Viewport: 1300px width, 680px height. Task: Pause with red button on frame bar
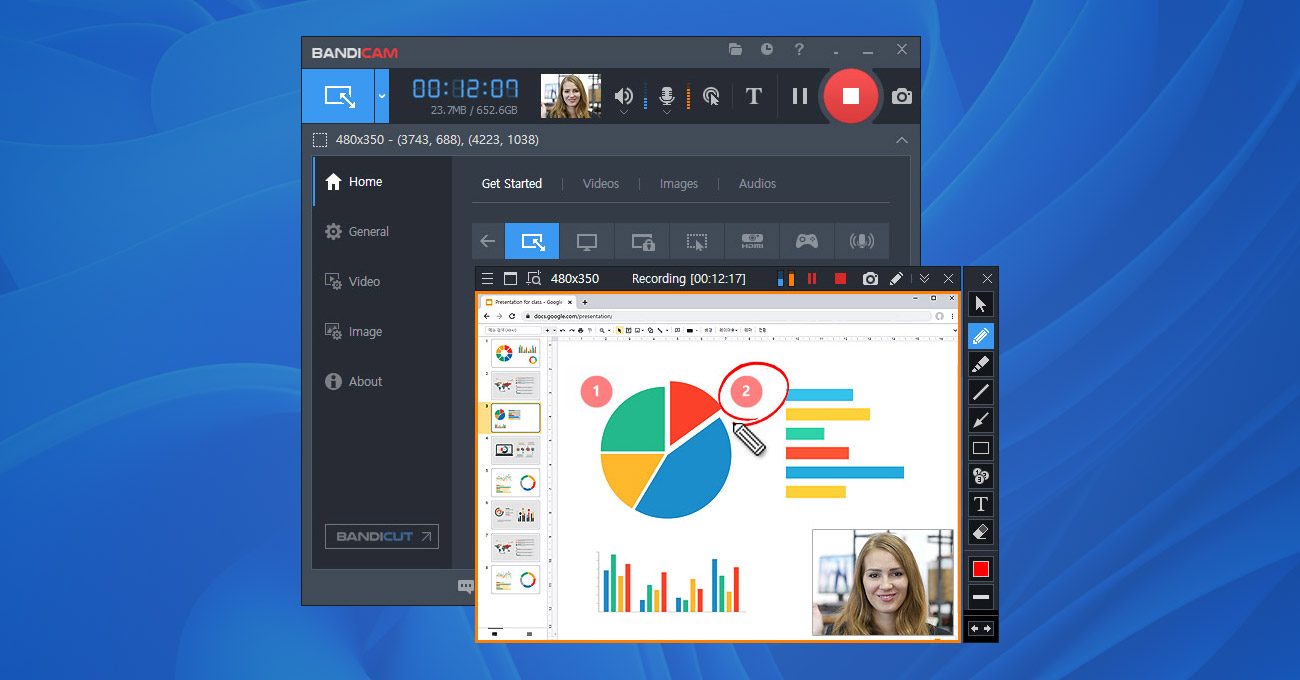tap(812, 279)
